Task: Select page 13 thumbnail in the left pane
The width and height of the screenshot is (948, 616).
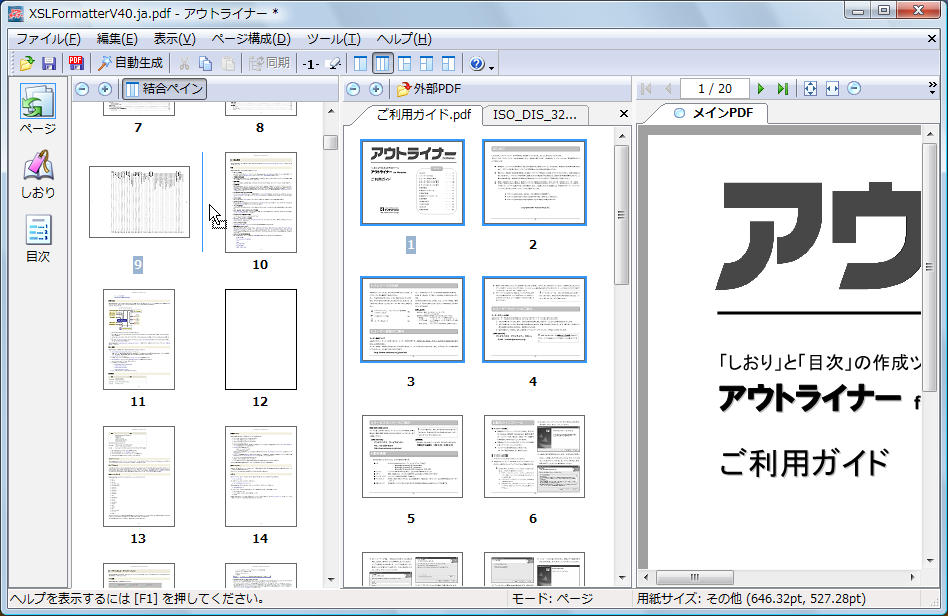Action: pos(138,476)
